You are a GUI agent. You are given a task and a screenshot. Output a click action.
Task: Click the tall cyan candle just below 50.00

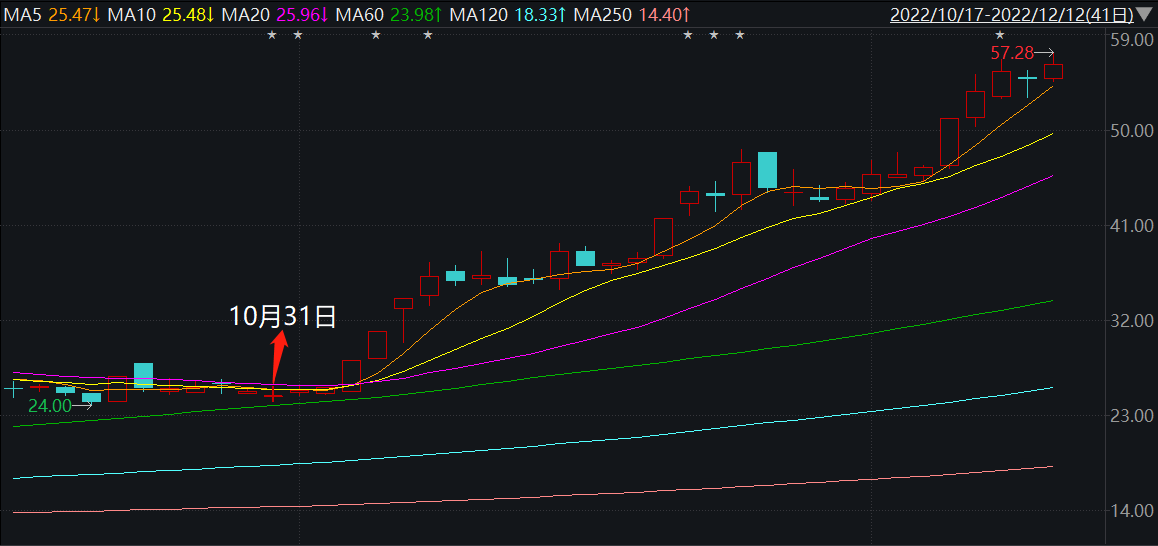[767, 171]
